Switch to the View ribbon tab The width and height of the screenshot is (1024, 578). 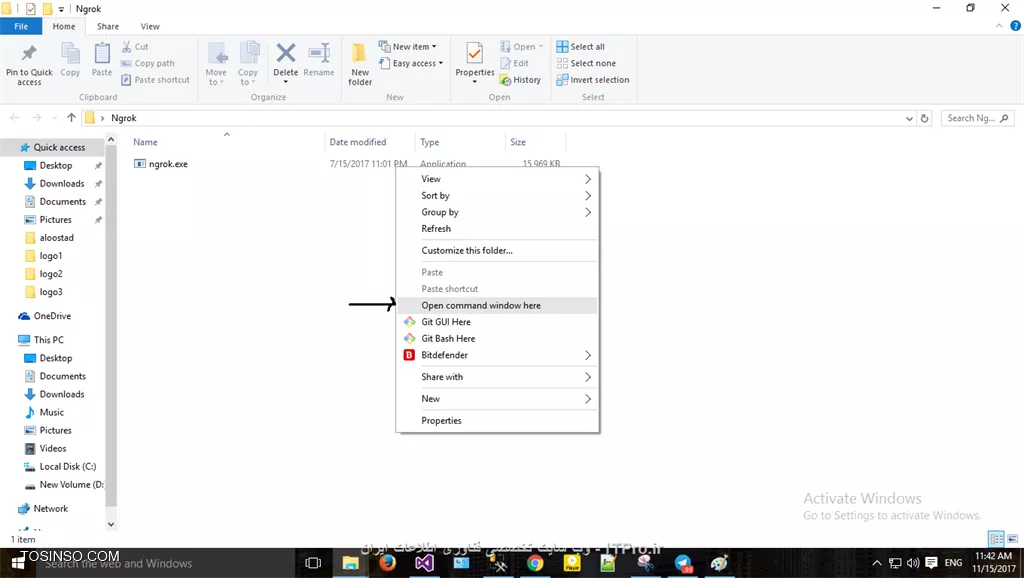click(x=150, y=26)
